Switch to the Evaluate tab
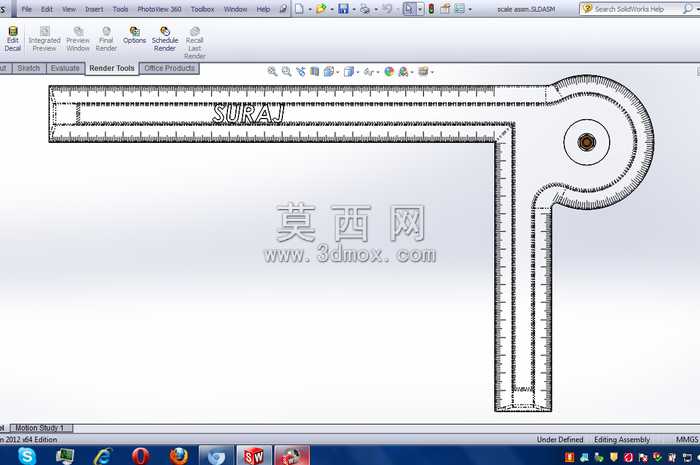Viewport: 700px width, 465px height. [x=65, y=68]
